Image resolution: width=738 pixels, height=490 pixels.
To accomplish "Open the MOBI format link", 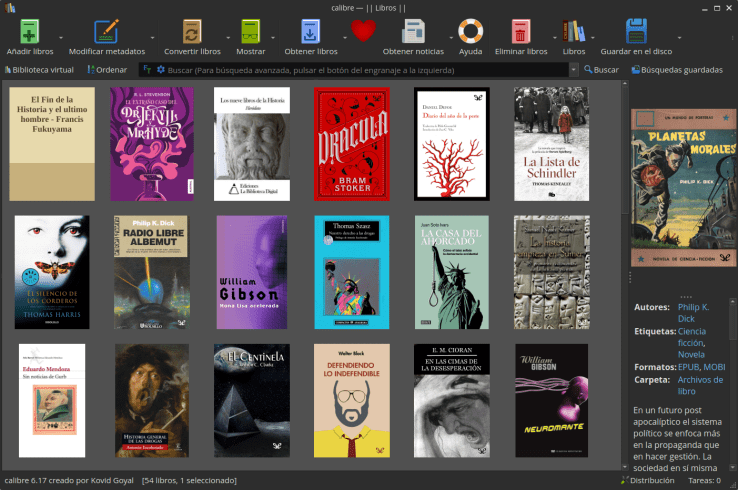I will pyautogui.click(x=714, y=367).
